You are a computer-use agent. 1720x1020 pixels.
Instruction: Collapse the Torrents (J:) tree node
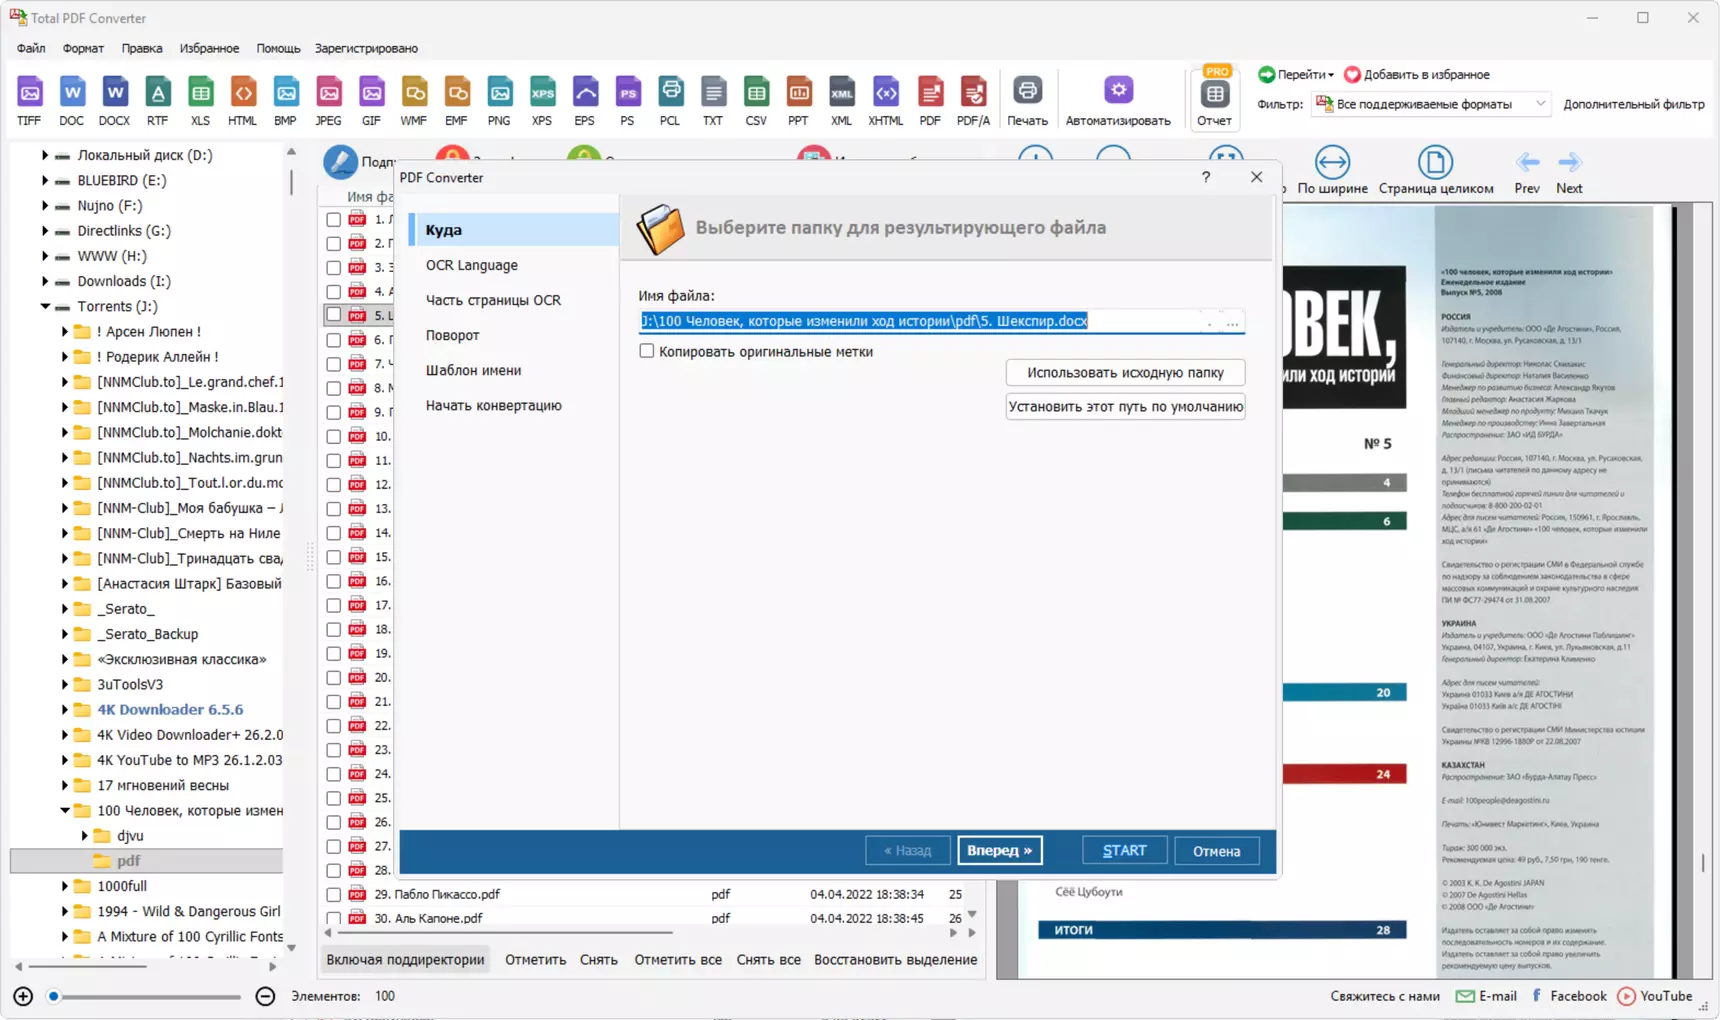coord(45,306)
